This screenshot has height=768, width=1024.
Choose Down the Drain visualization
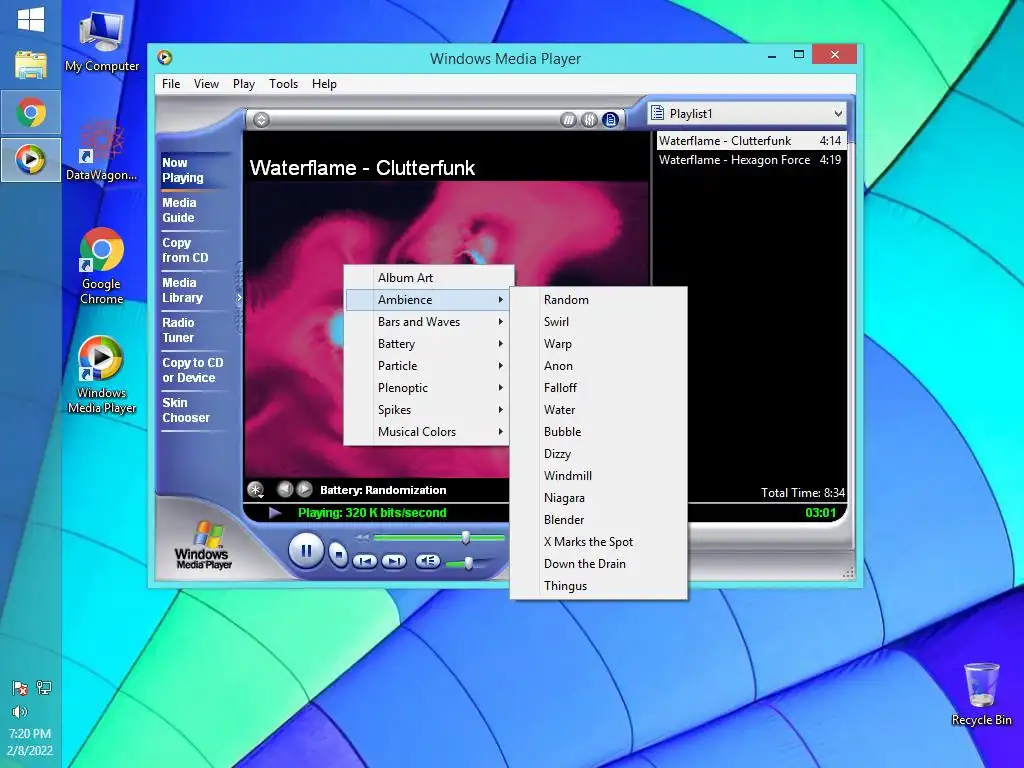(598, 564)
